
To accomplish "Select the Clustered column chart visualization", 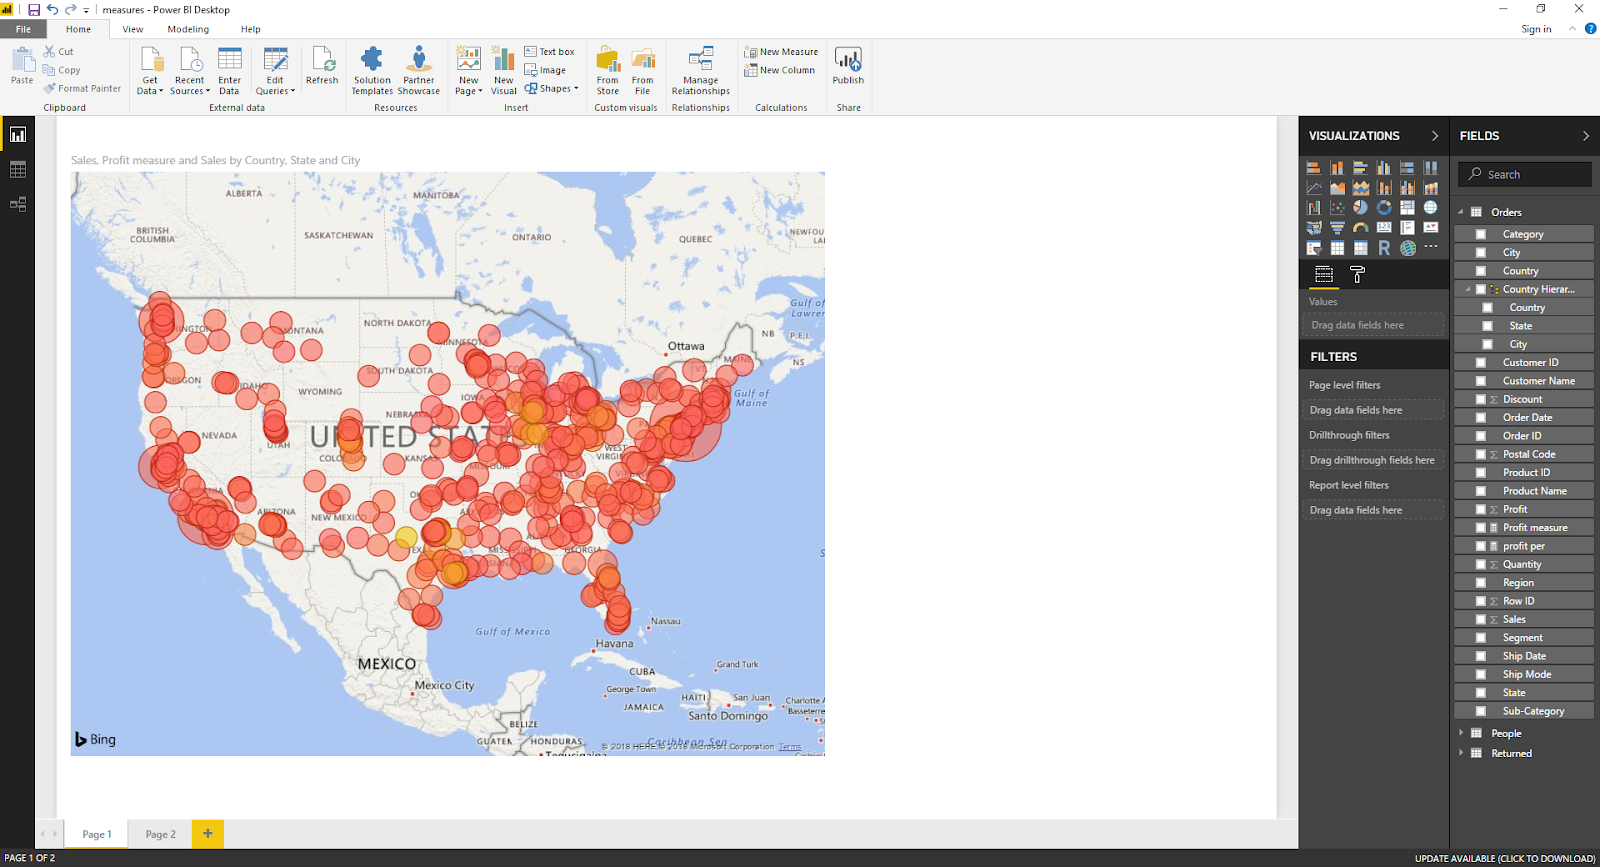I will tap(1384, 168).
